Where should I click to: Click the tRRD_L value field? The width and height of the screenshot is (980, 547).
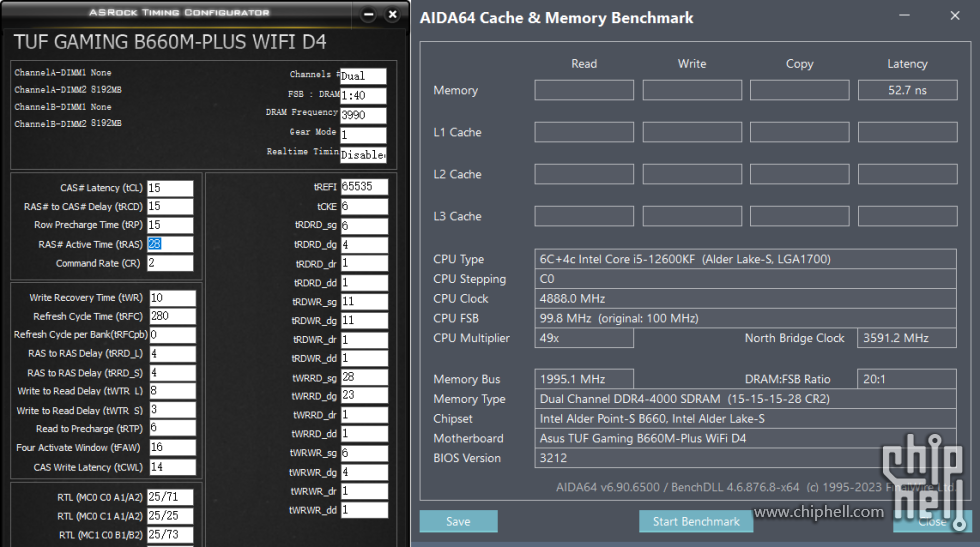[x=172, y=354]
